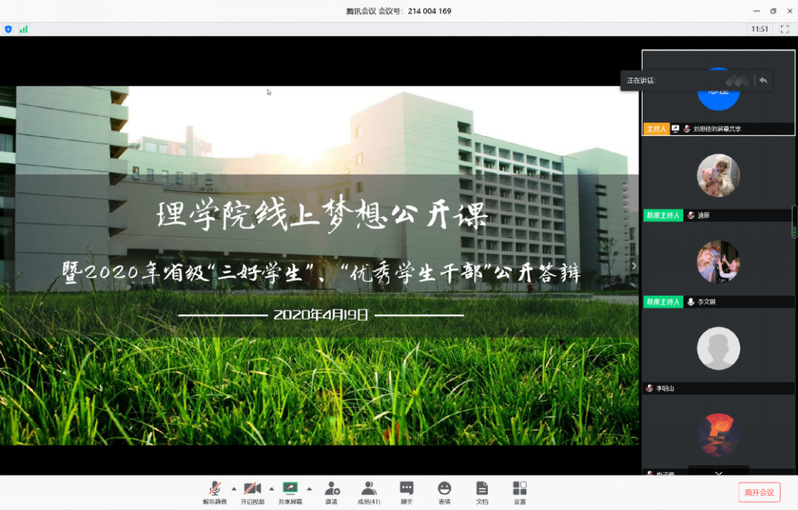Collapse the participant sidebar with the arrow
798x510 pixels.
633,266
